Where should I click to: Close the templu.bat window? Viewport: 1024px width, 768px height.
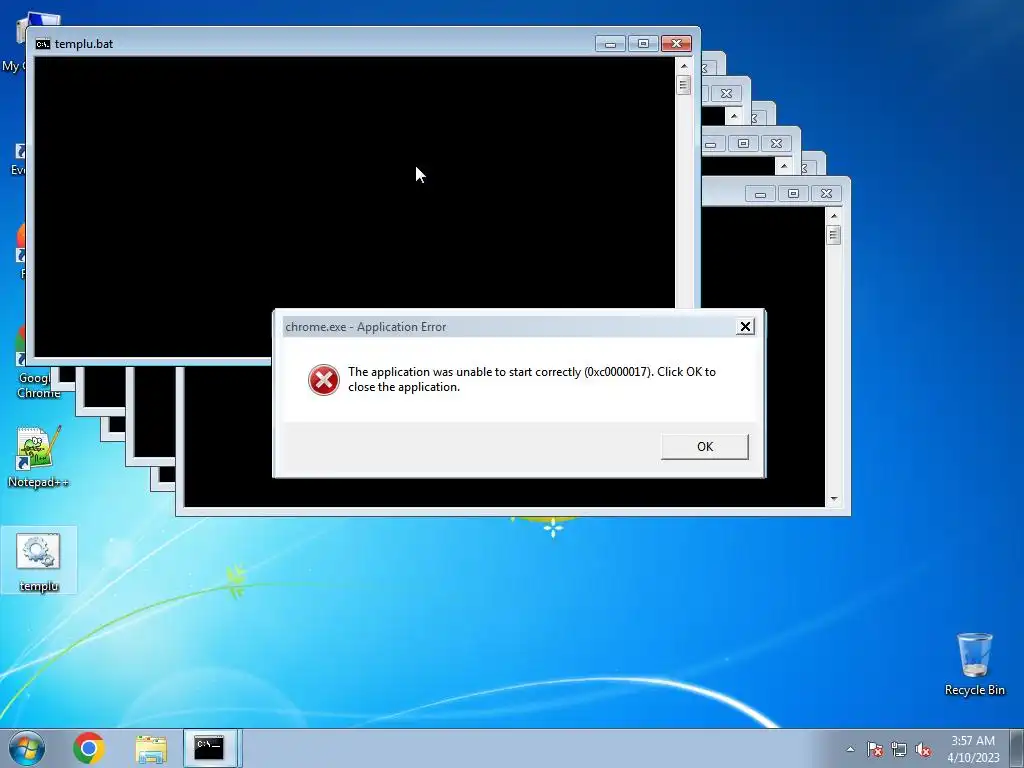tap(677, 44)
